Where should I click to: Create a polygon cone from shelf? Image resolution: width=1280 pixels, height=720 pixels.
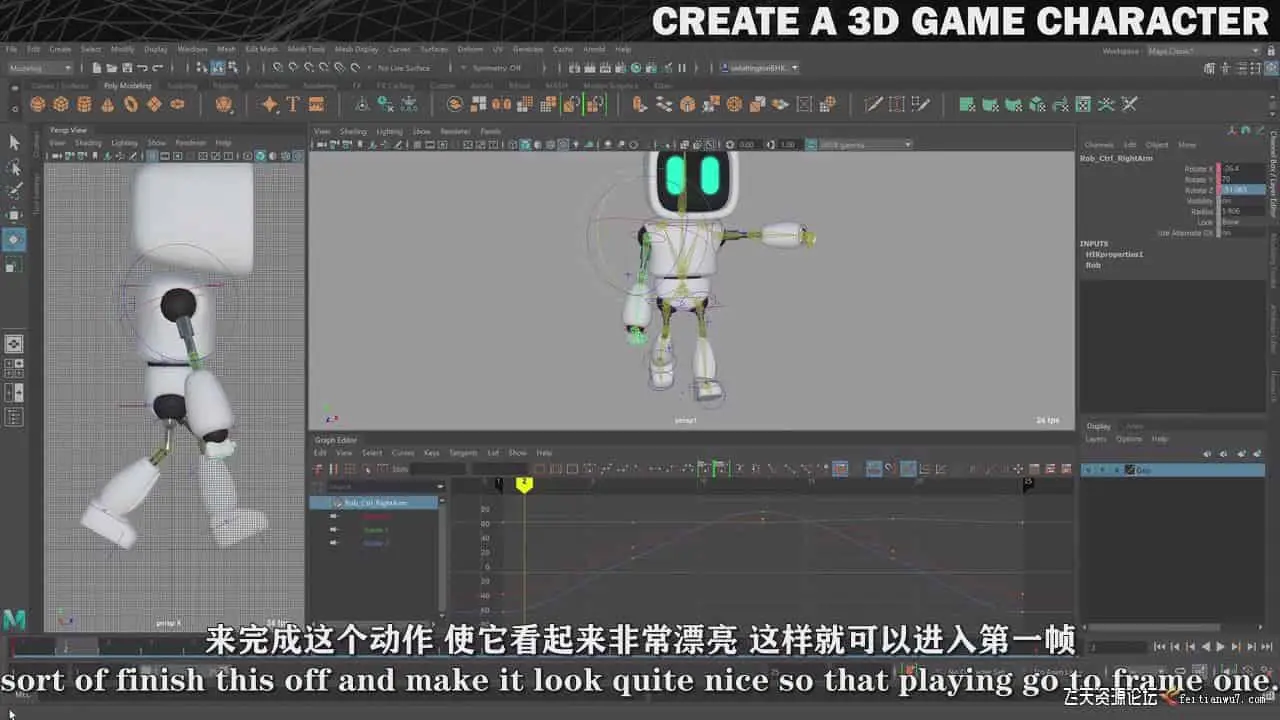click(x=107, y=104)
